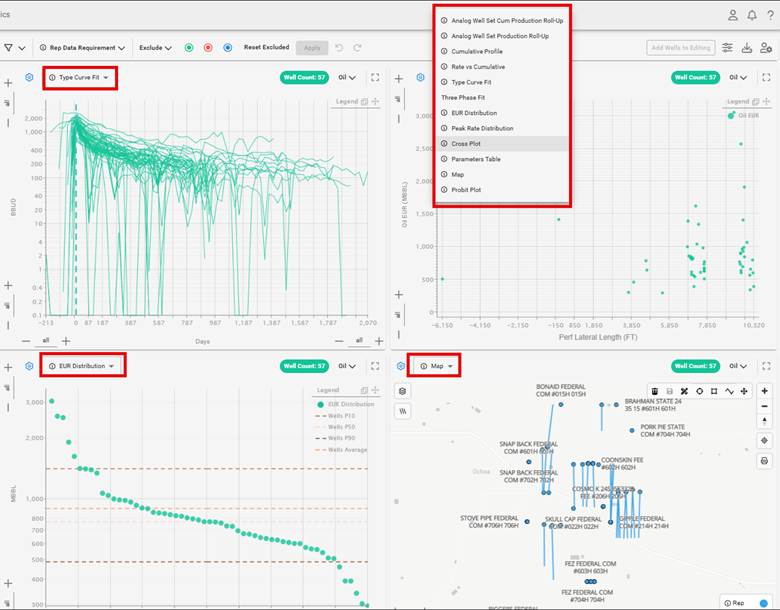Screen dimensions: 780x610
Task: Click the map print icon
Action: click(x=765, y=461)
